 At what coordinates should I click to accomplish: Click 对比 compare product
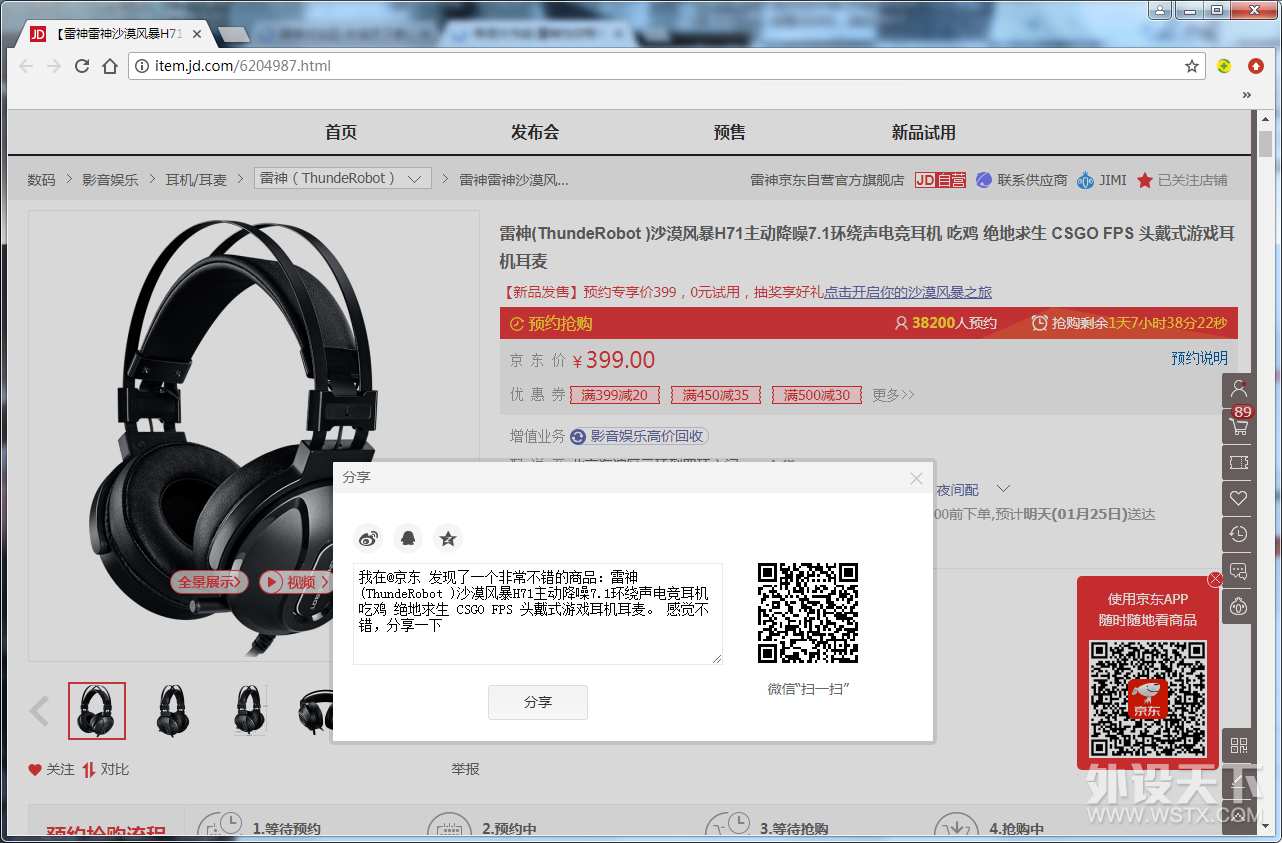106,769
